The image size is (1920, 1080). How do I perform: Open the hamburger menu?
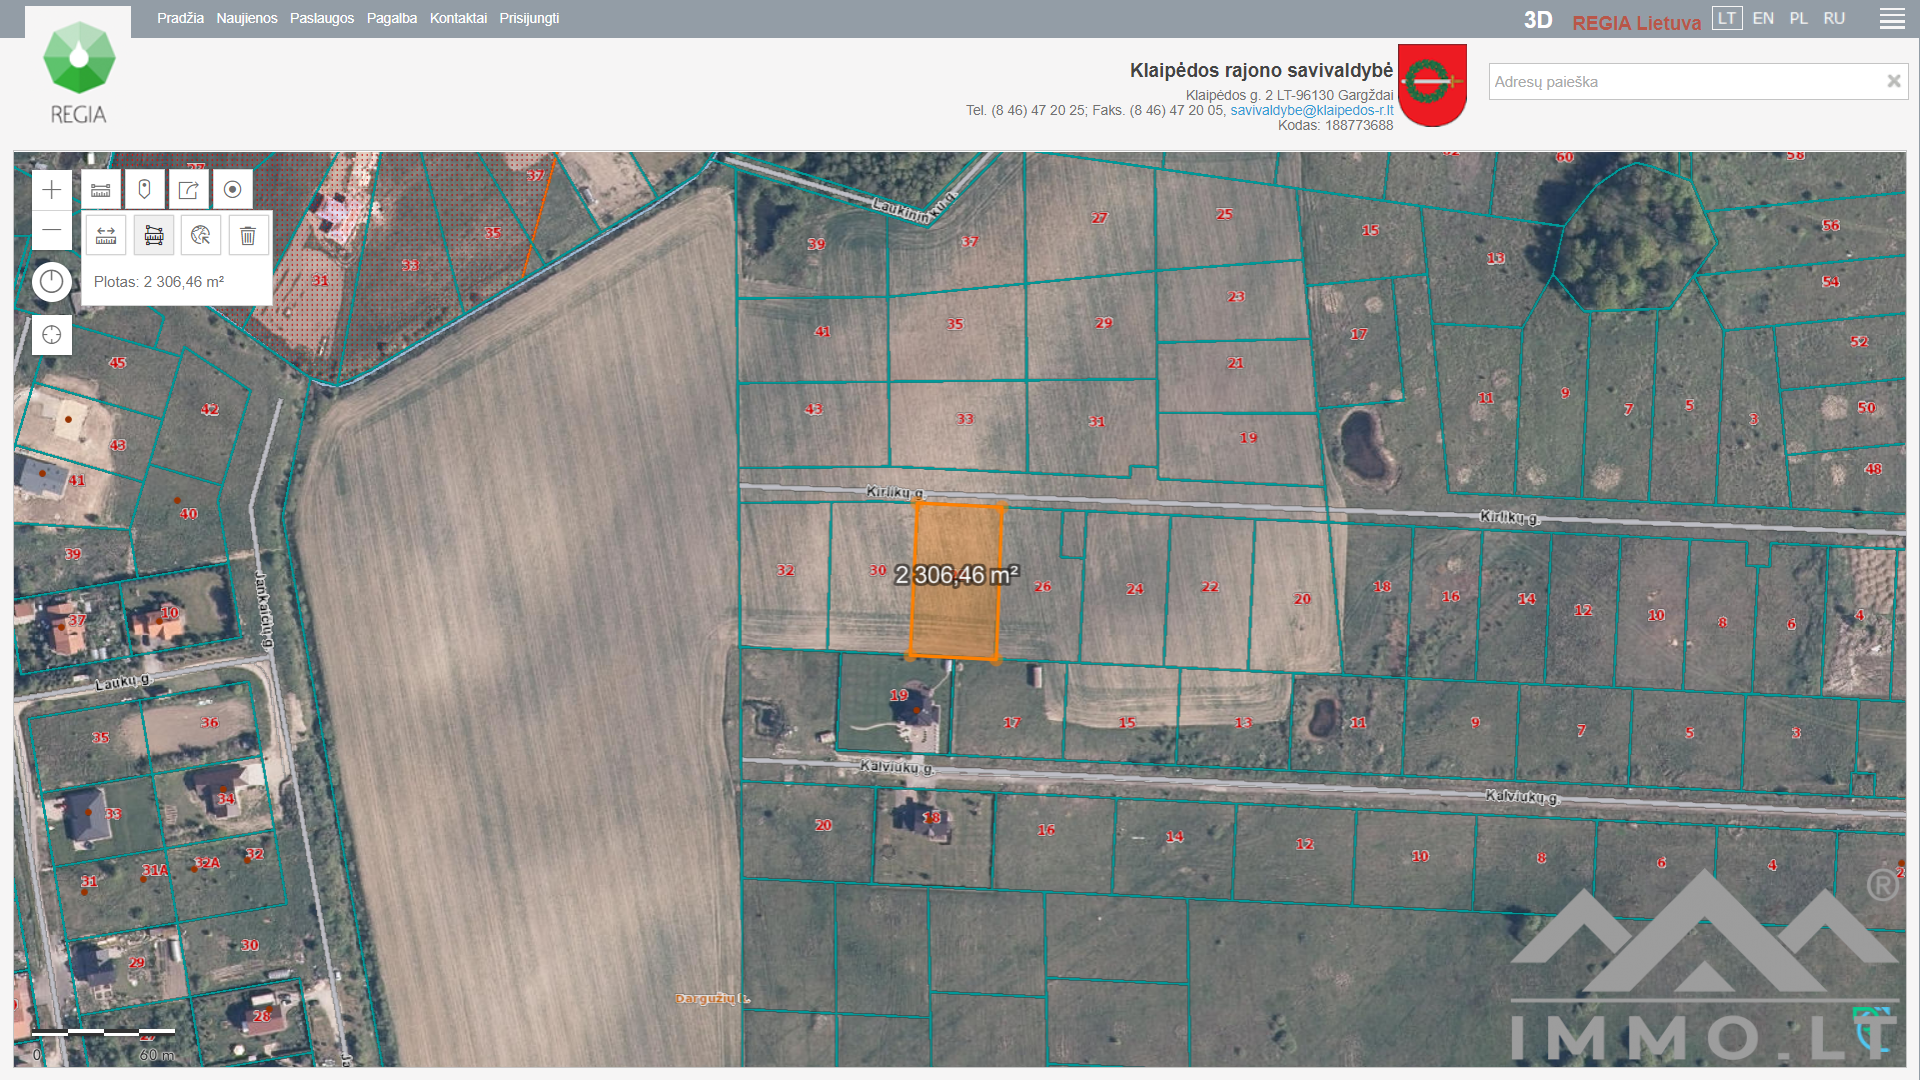coord(1892,19)
